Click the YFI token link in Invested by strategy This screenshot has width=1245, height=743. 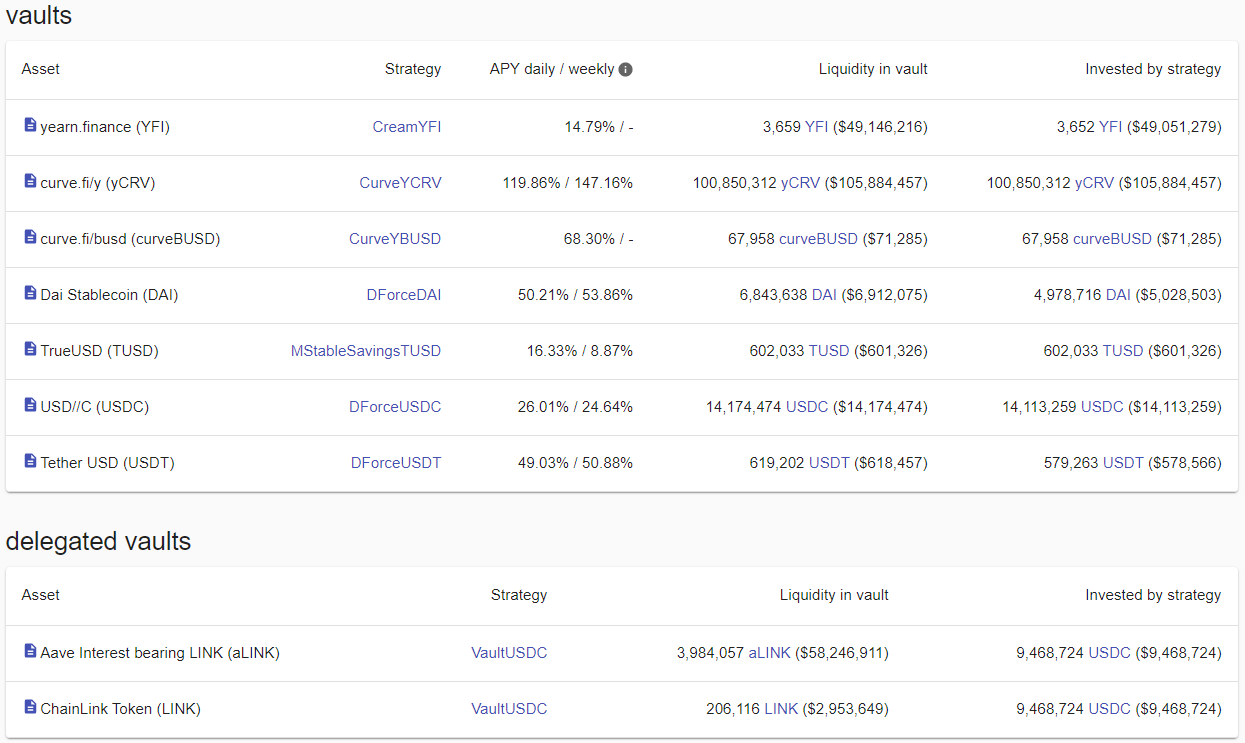pyautogui.click(x=1111, y=127)
